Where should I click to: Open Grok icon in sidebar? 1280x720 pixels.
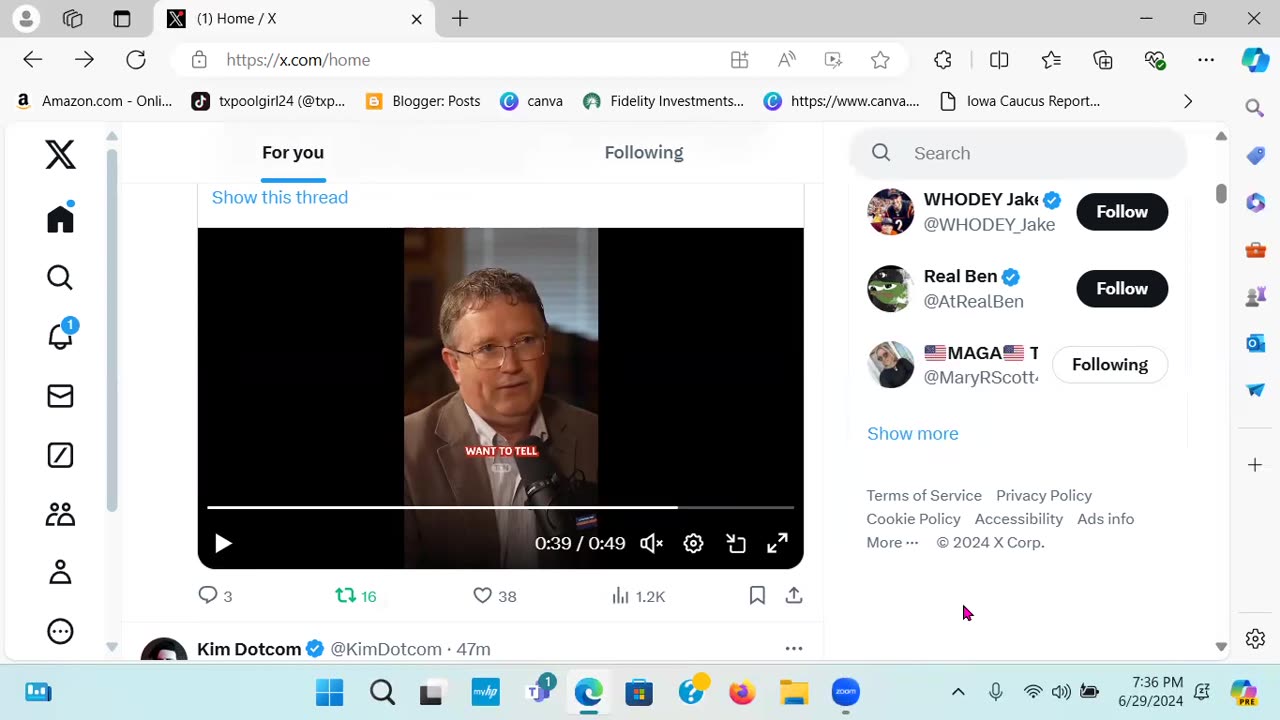[x=60, y=455]
